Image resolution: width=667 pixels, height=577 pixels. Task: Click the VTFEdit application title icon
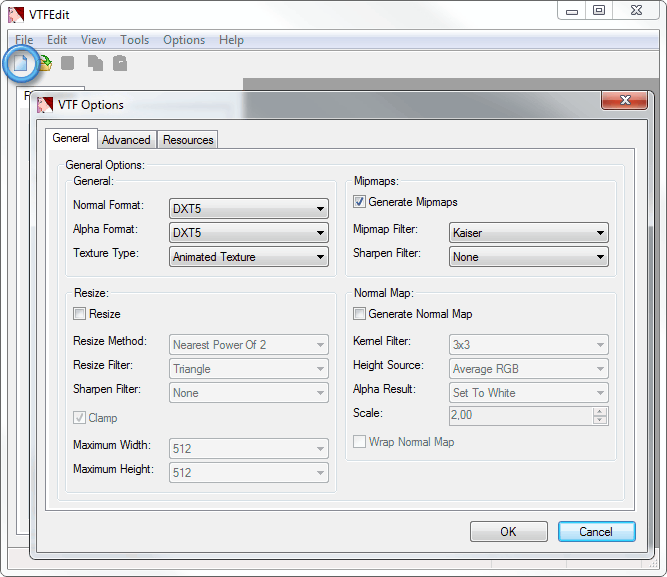pyautogui.click(x=16, y=15)
